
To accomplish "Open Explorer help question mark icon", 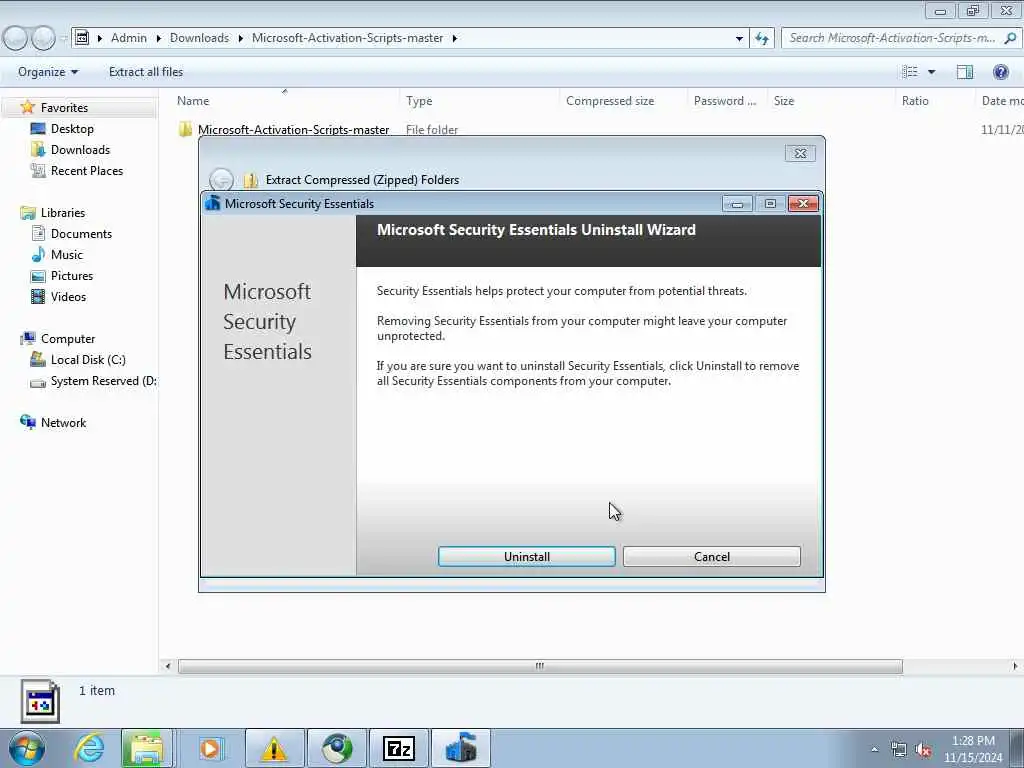I will coord(1000,72).
